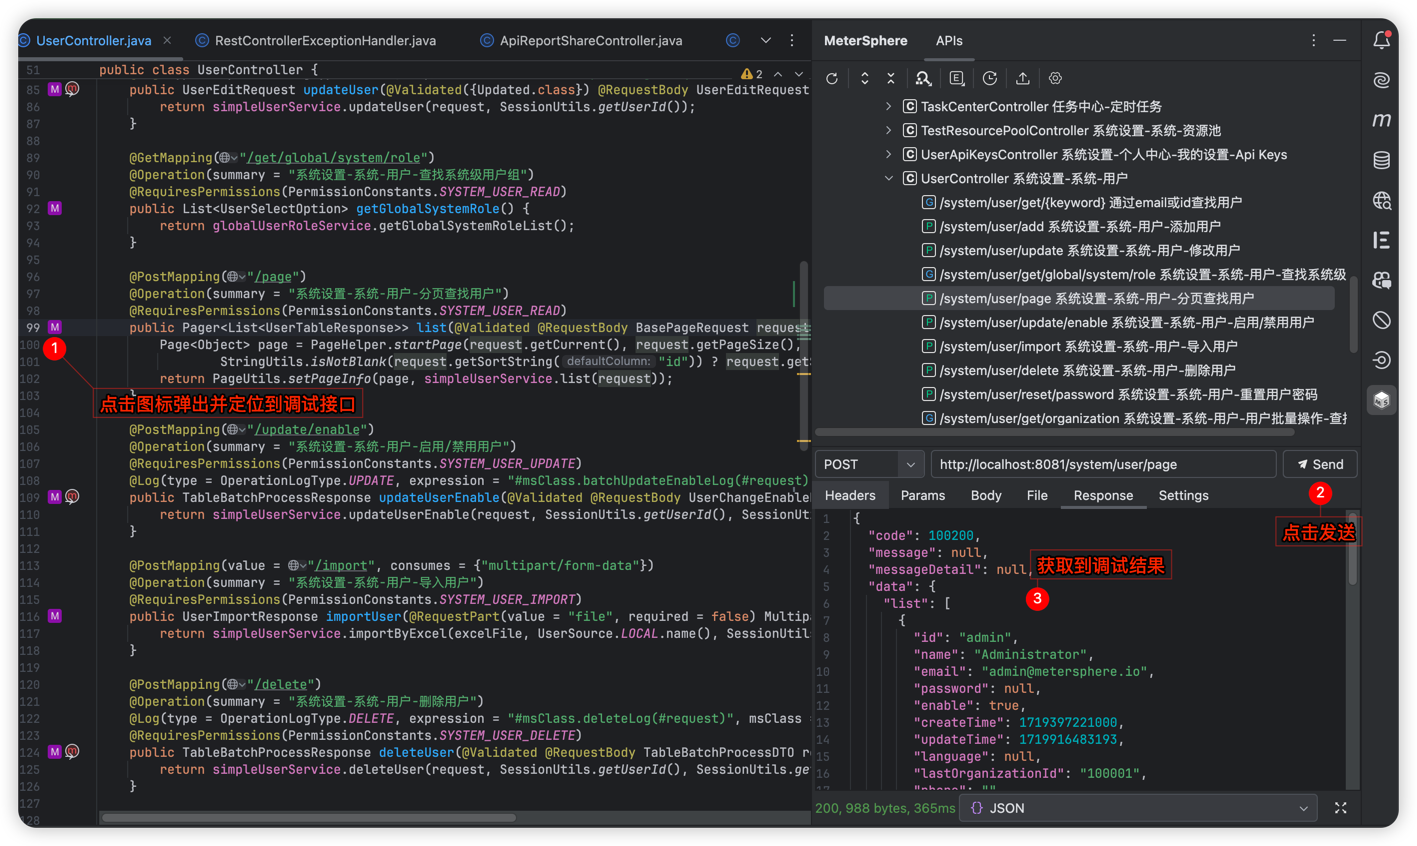1417x846 pixels.
Task: Collapse all nodes in API tree
Action: tap(891, 78)
